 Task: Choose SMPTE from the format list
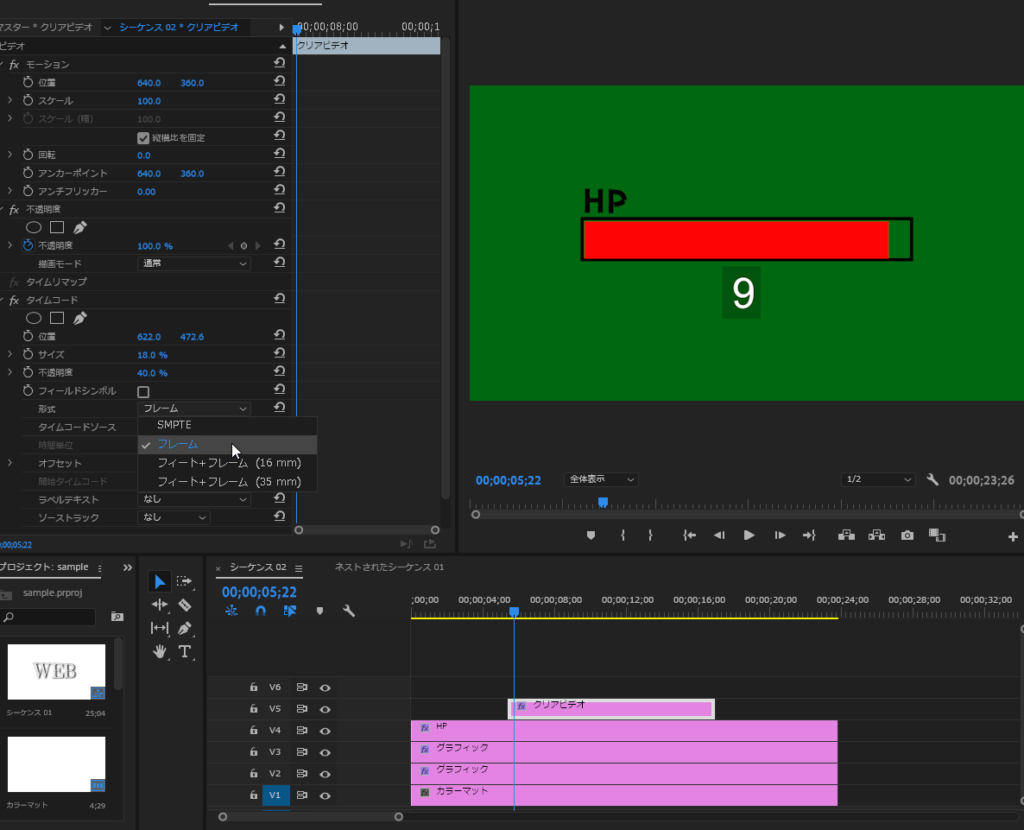pos(174,425)
